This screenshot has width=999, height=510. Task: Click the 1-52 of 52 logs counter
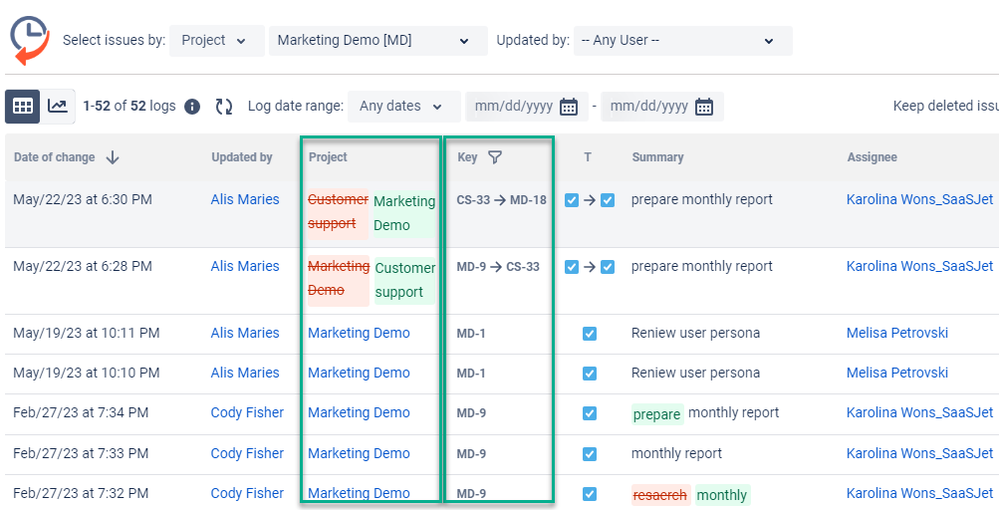click(x=129, y=106)
